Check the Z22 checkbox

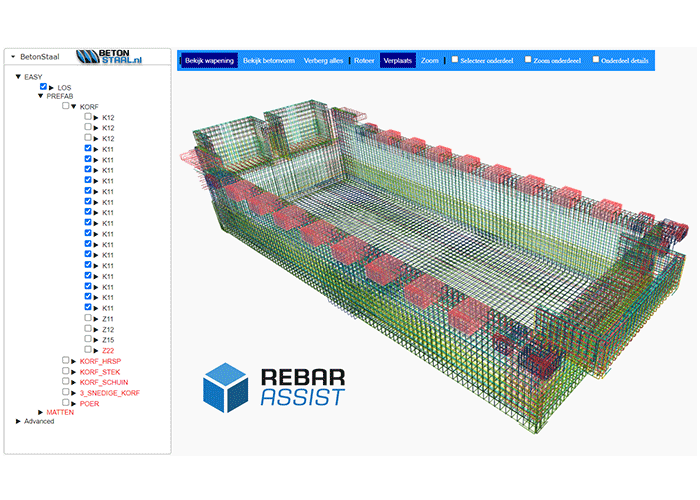[x=88, y=350]
